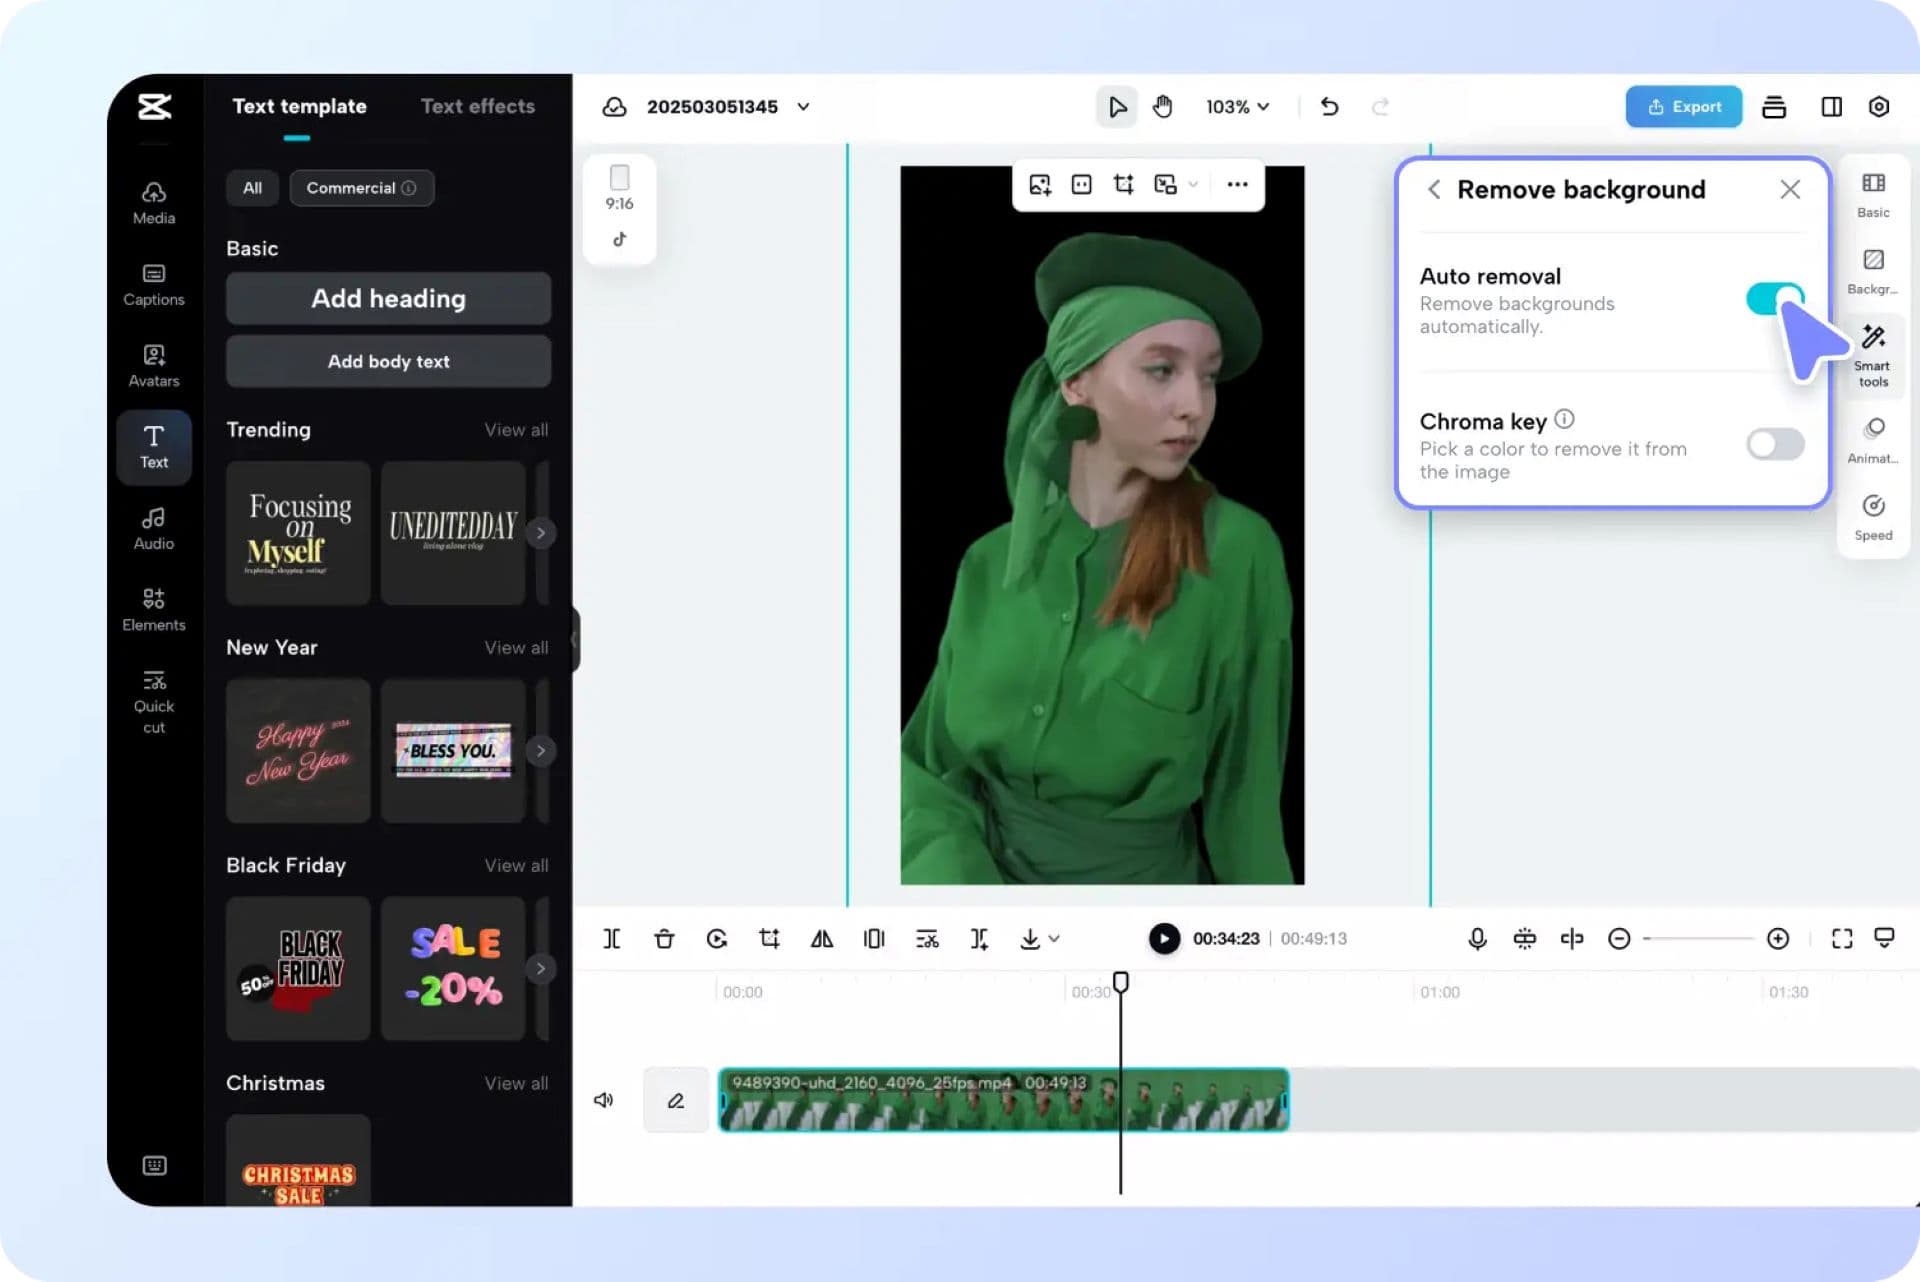Image resolution: width=1920 pixels, height=1282 pixels.
Task: Click the Export button
Action: click(x=1683, y=106)
